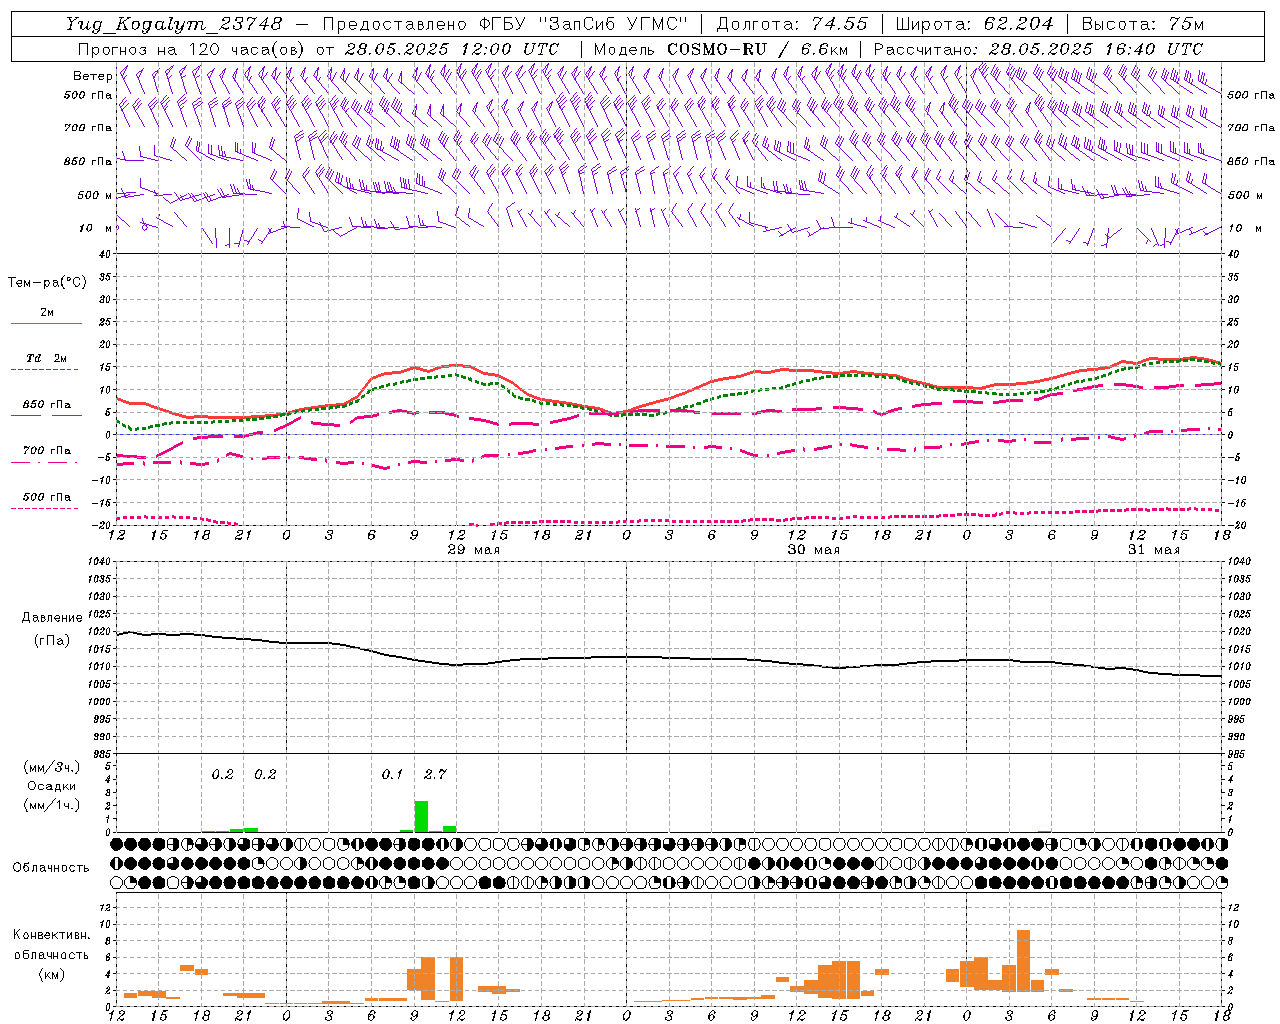Click the Рассчитано: 28.05.2025 16:40 UTC text
The height and width of the screenshot is (1024, 1280).
(x=1038, y=49)
